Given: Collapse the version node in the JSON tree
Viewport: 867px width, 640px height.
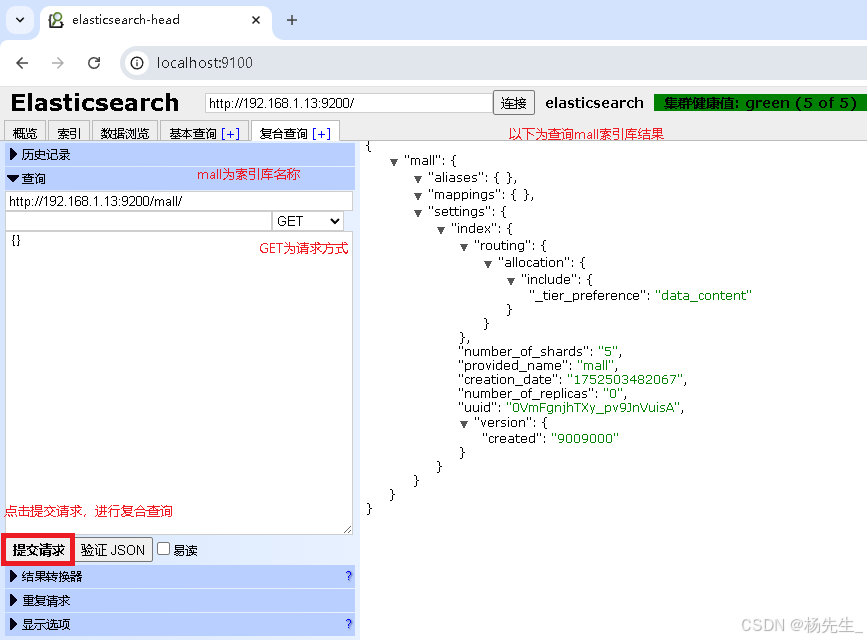Looking at the screenshot, I should [x=463, y=421].
